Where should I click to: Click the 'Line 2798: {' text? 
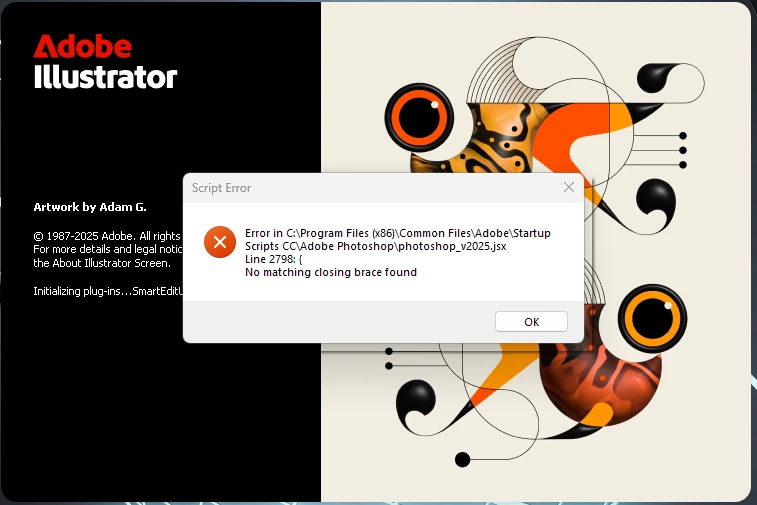click(274, 259)
